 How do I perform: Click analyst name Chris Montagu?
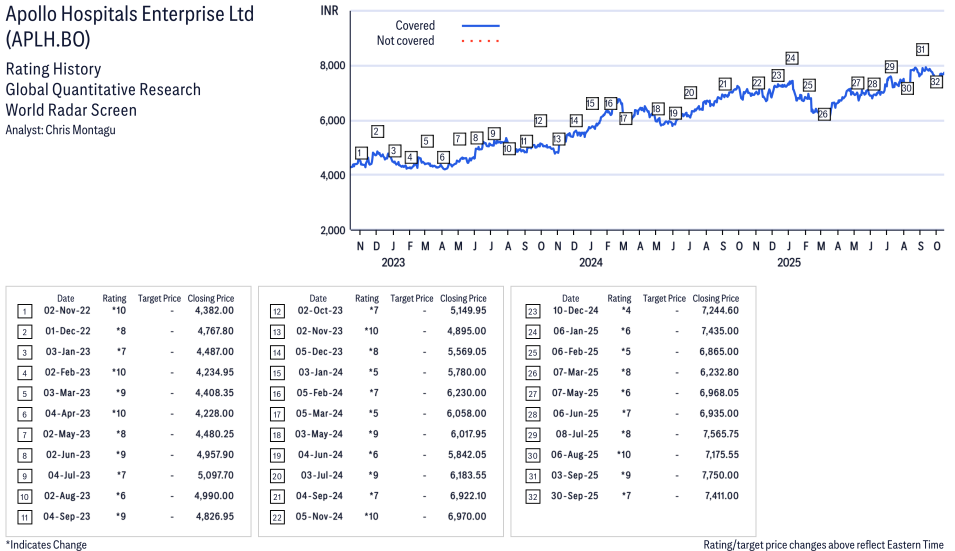tap(80, 130)
